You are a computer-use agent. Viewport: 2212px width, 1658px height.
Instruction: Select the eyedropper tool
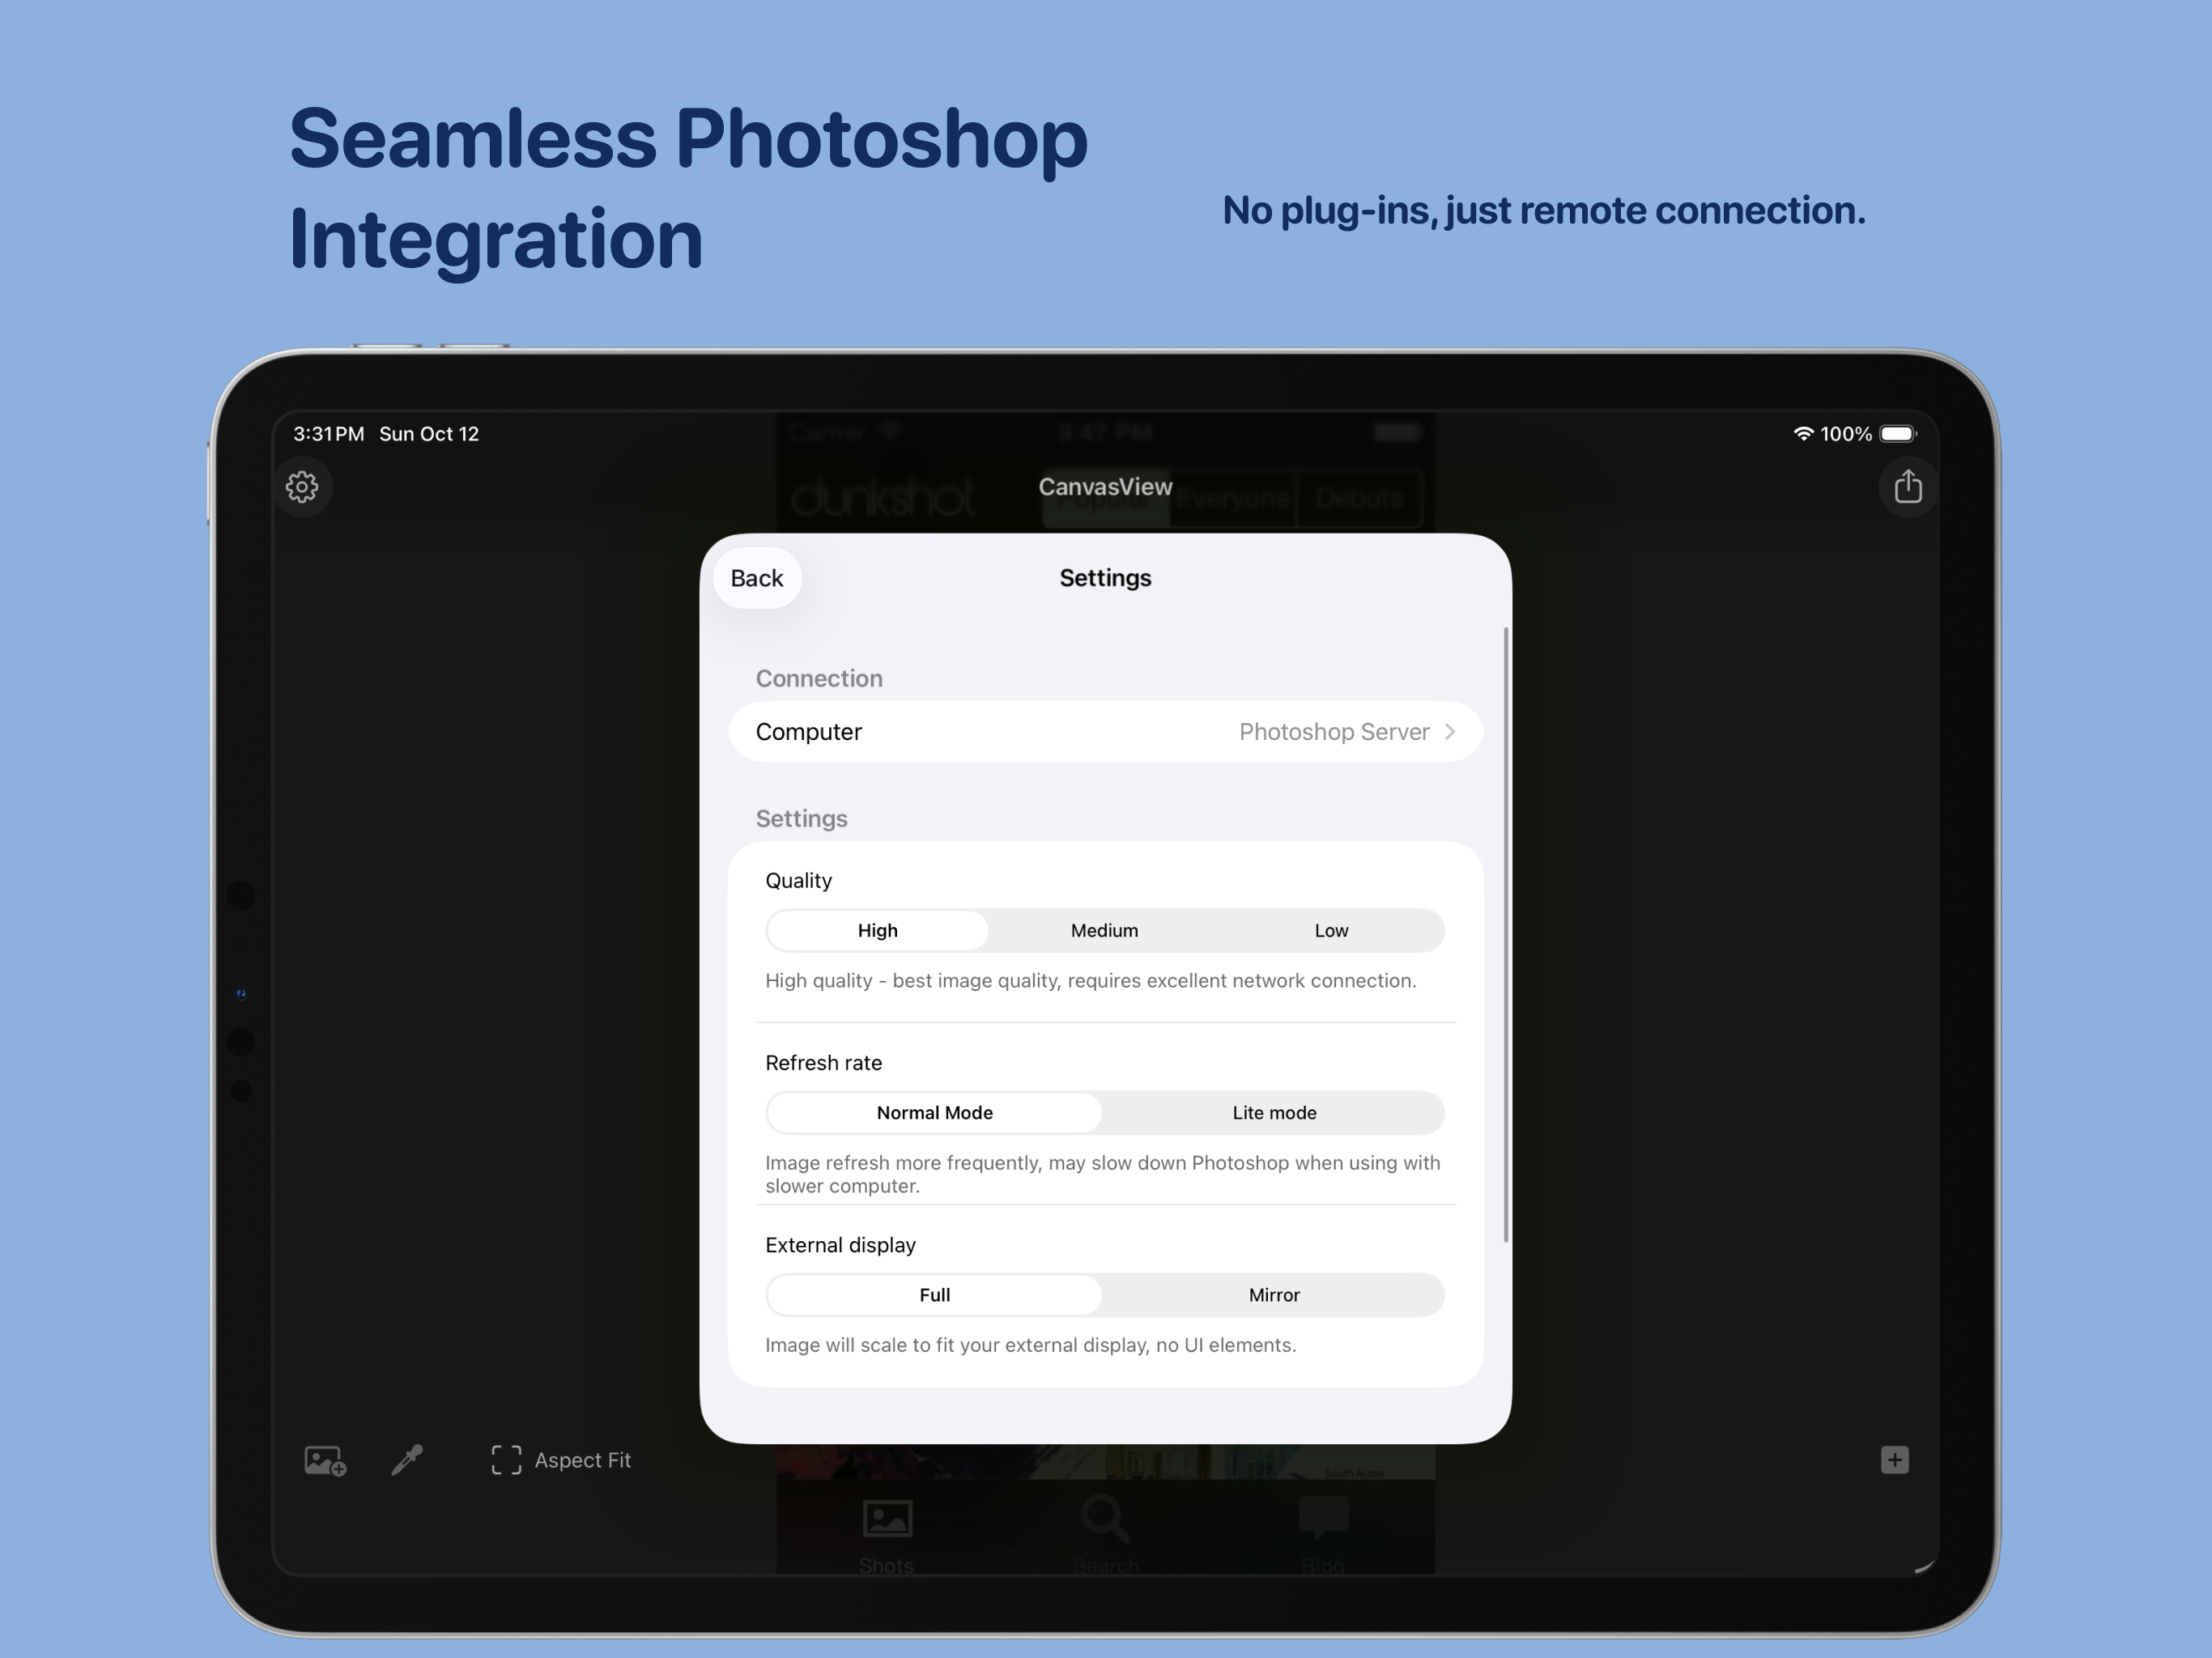click(x=407, y=1460)
